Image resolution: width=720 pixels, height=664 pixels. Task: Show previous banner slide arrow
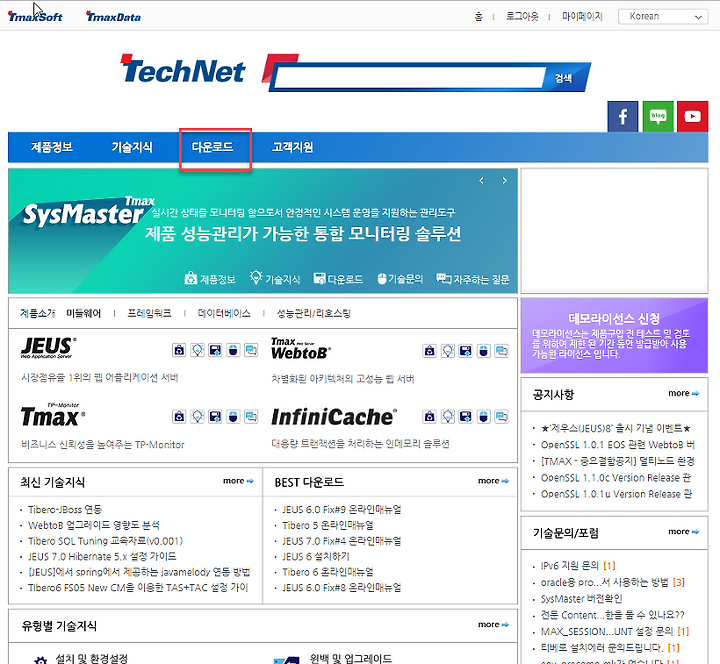(481, 180)
